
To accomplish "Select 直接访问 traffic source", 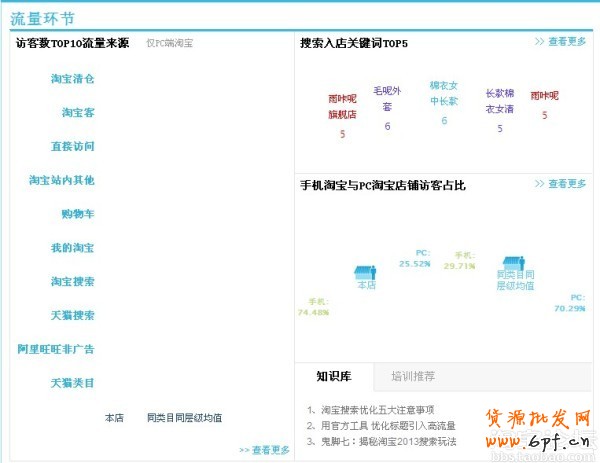I will [73, 147].
